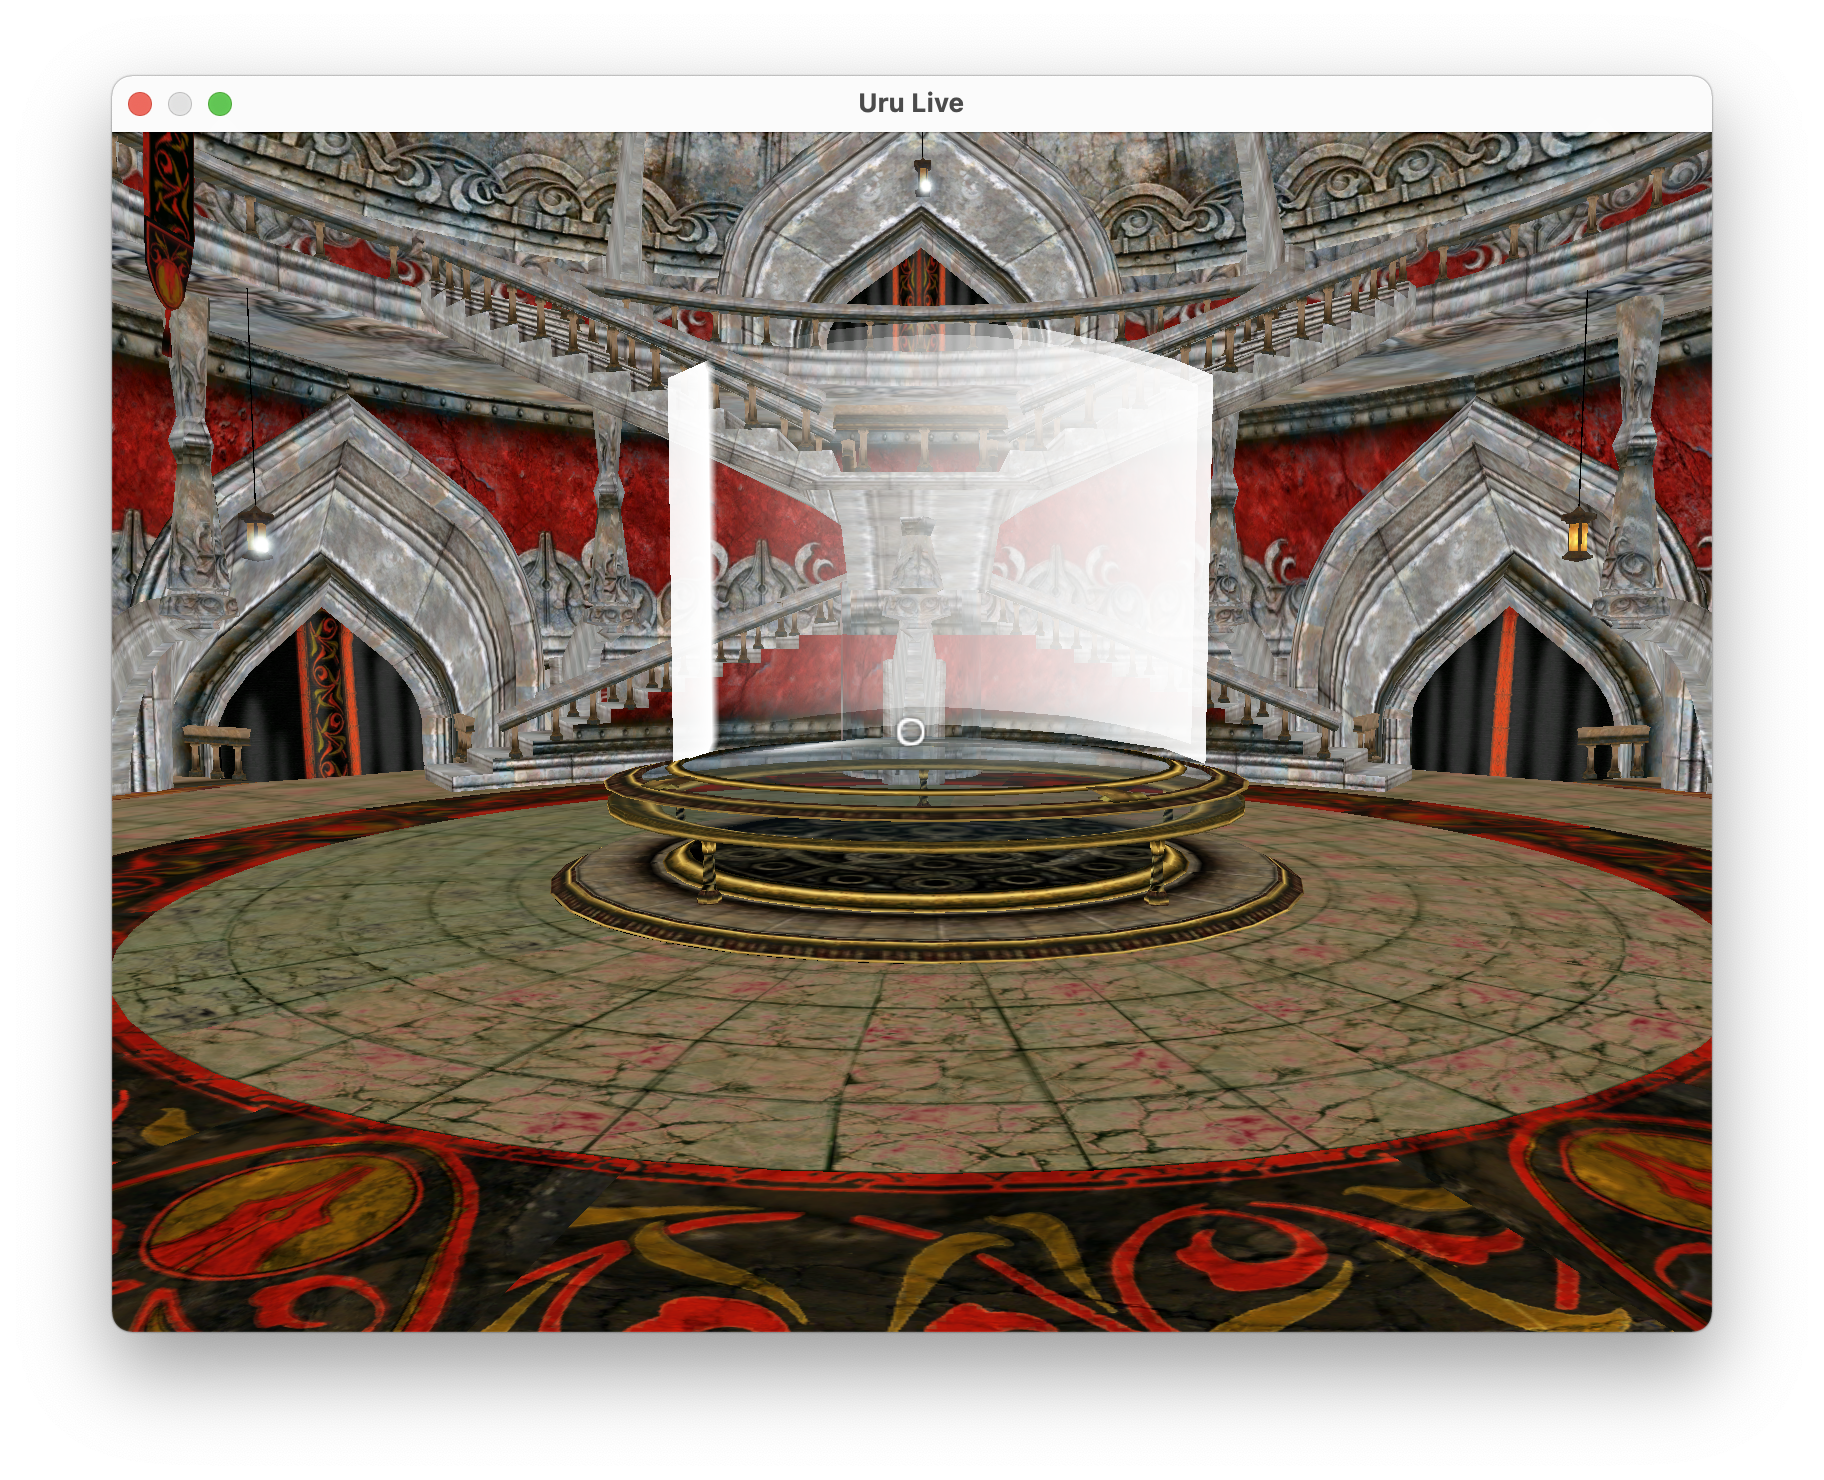This screenshot has width=1824, height=1480.
Task: Click the amber hanging lantern on right
Action: click(x=1578, y=533)
